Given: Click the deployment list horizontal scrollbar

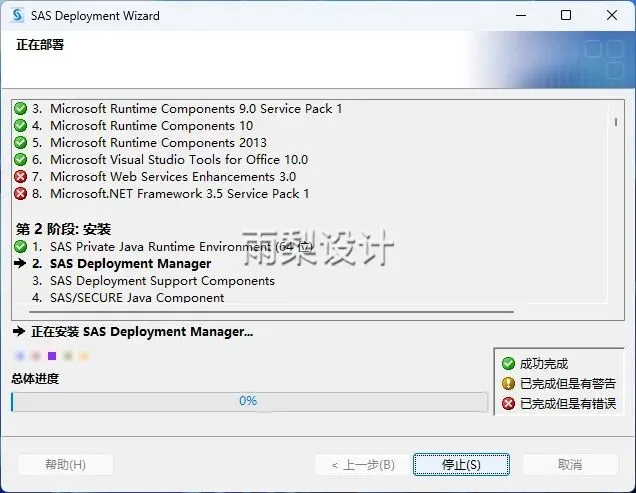Looking at the screenshot, I should [x=271, y=312].
